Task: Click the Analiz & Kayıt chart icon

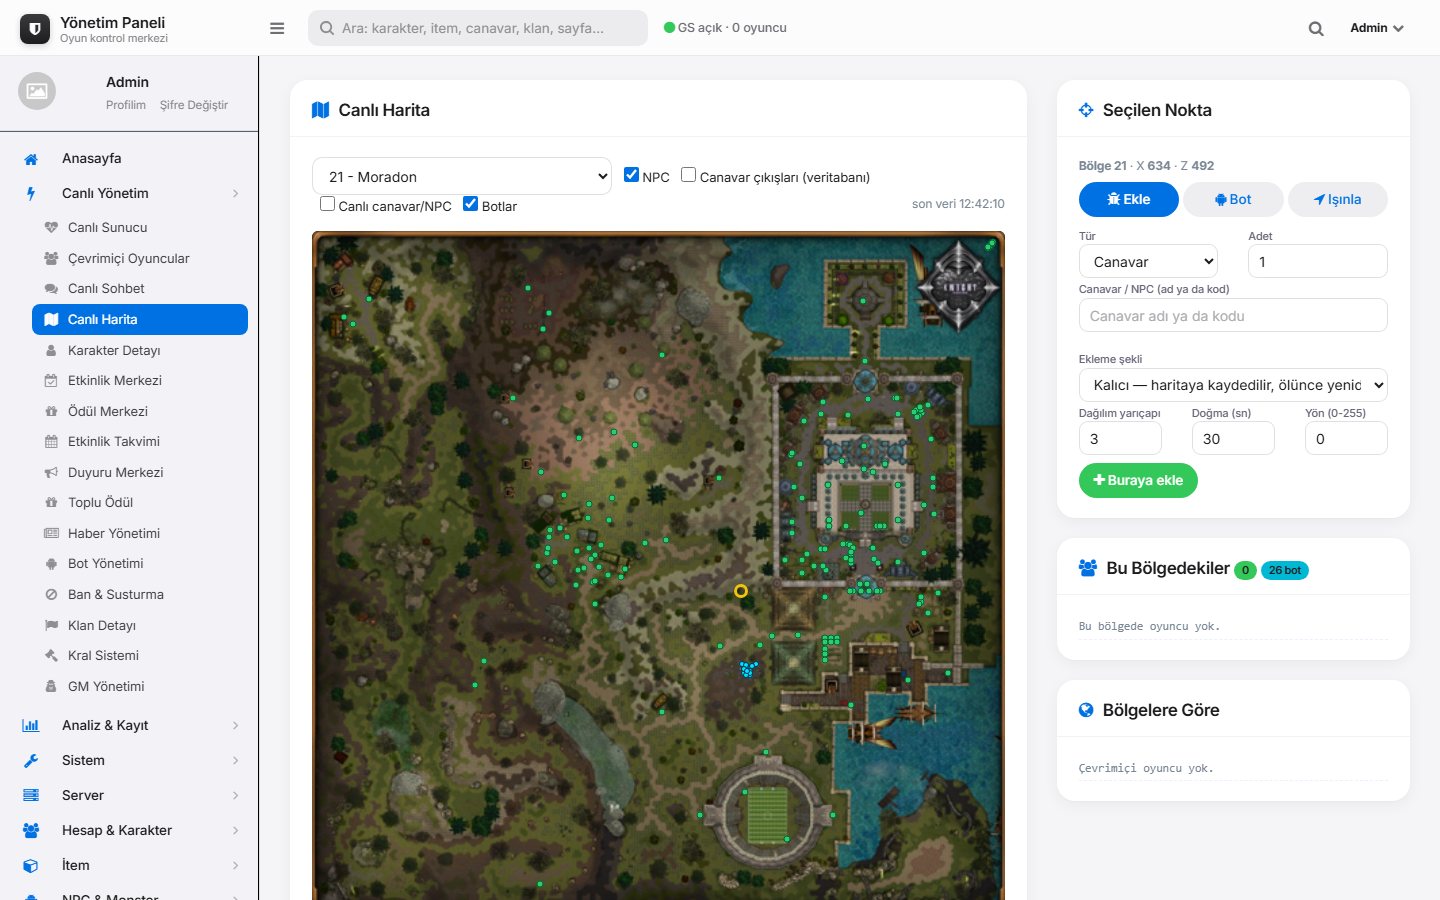Action: click(x=31, y=726)
